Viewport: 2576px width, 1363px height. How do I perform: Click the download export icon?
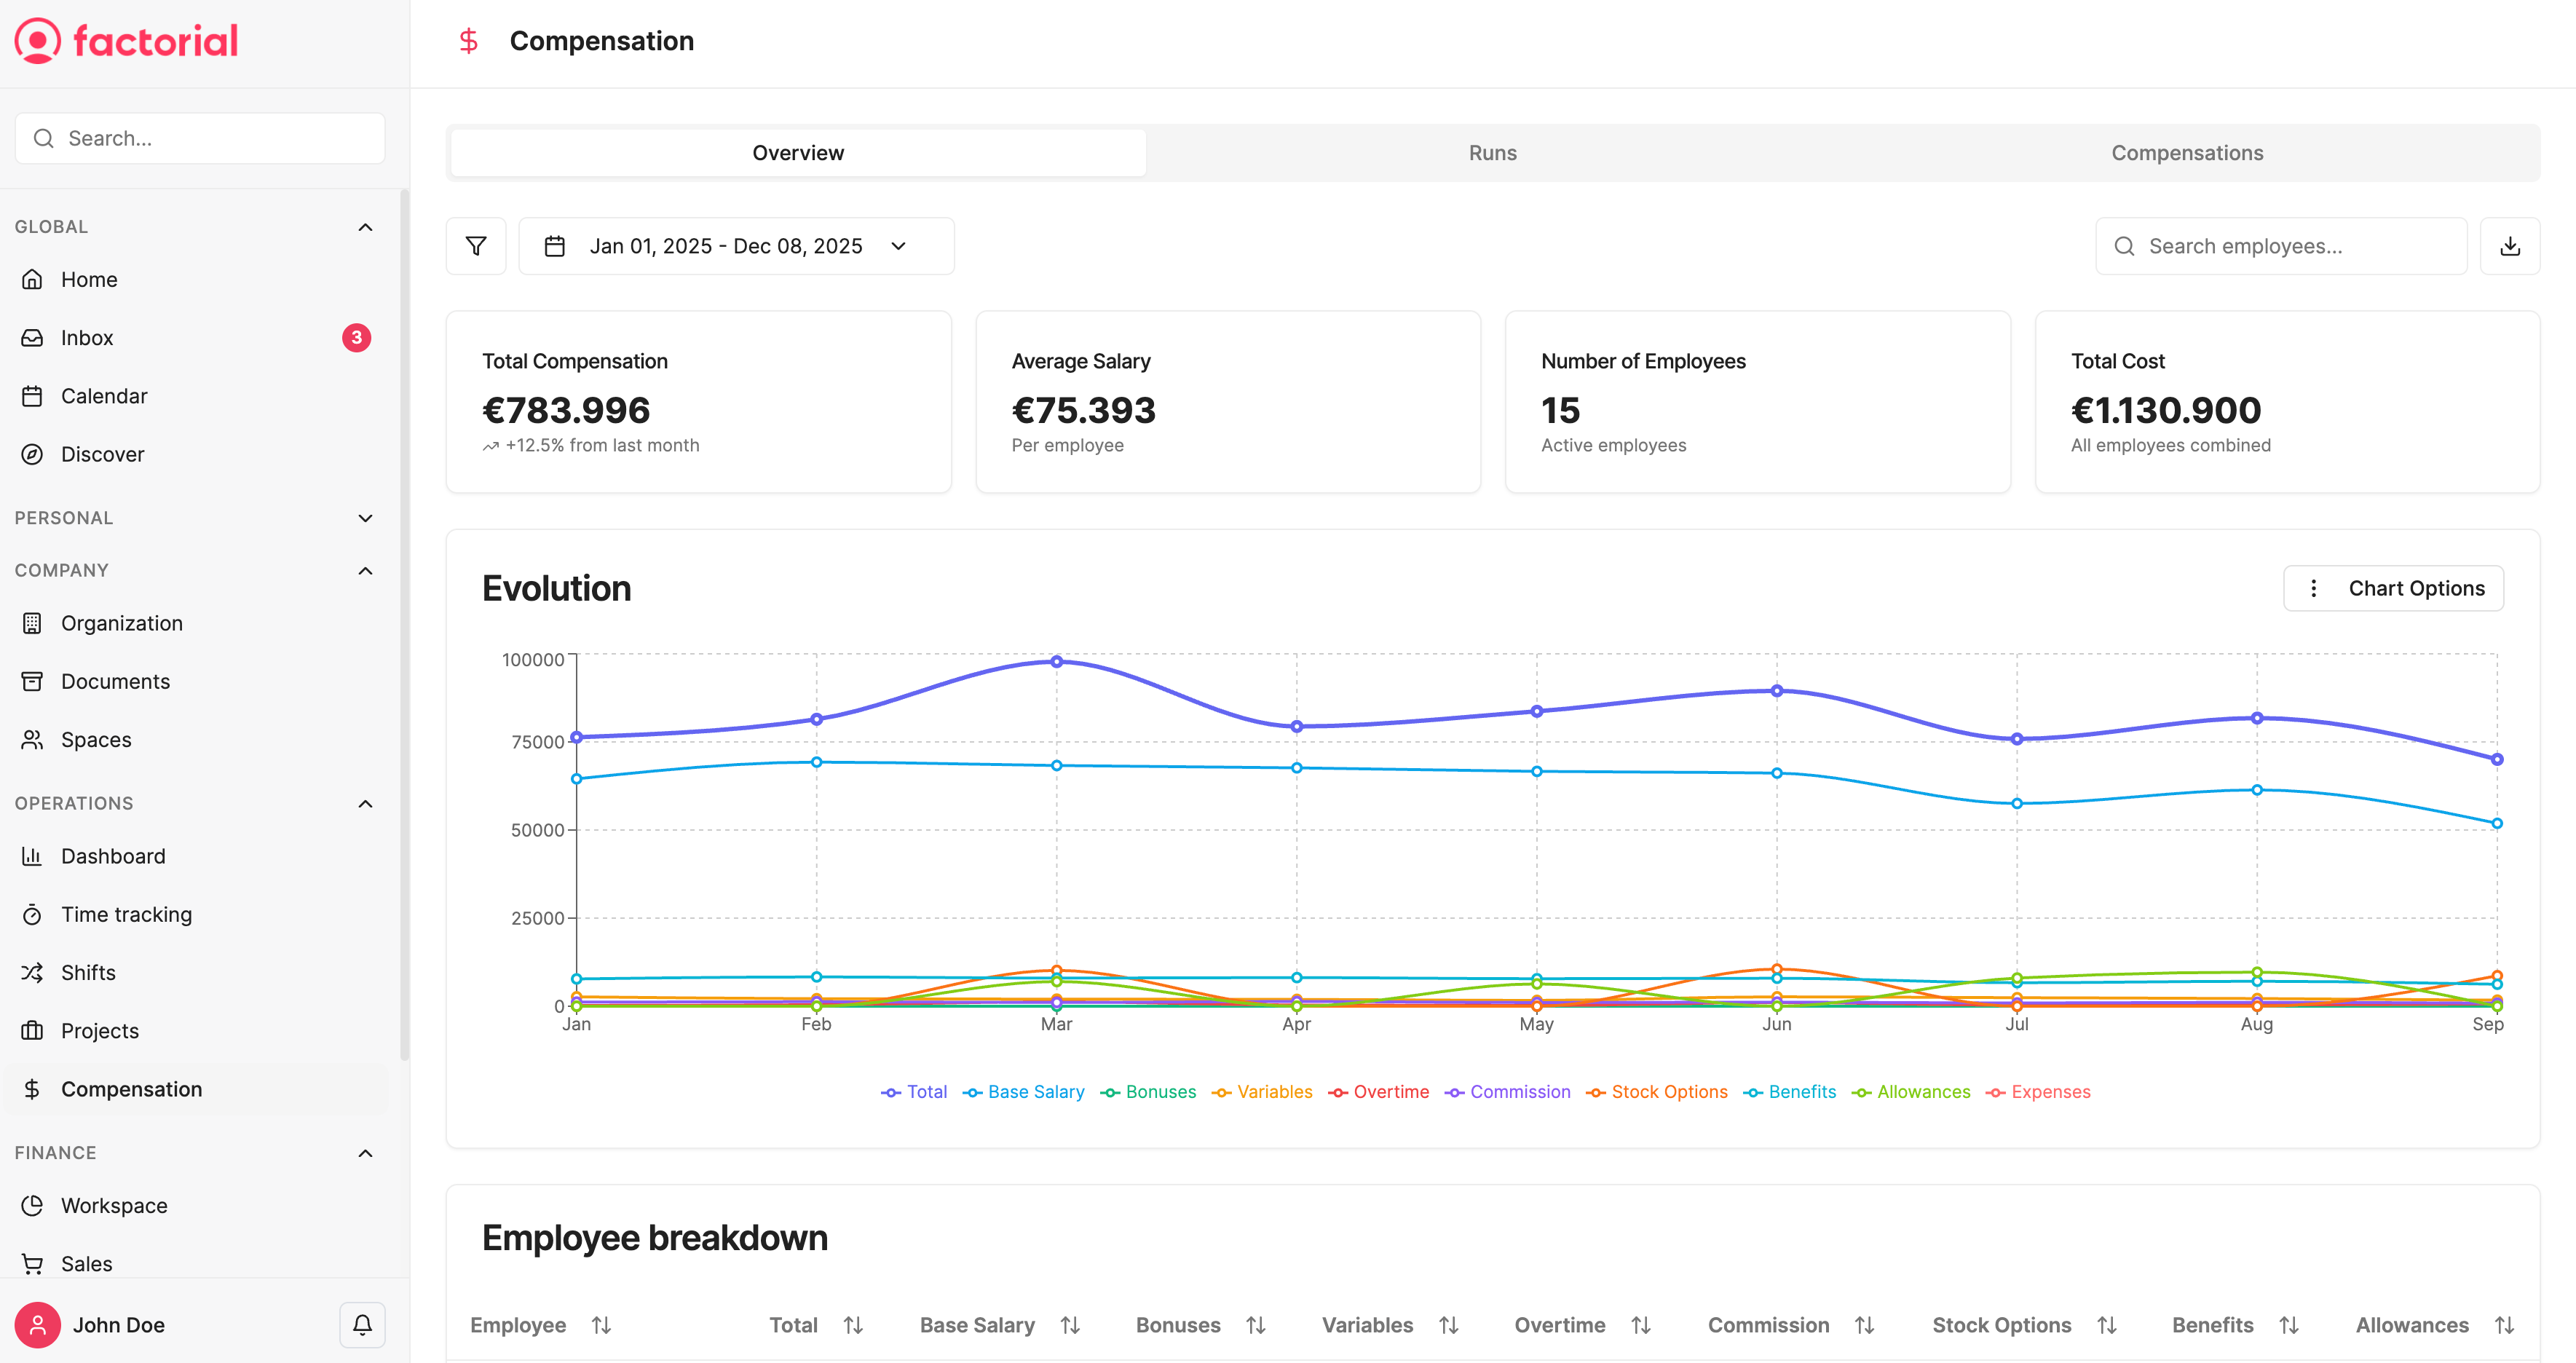[x=2510, y=246]
